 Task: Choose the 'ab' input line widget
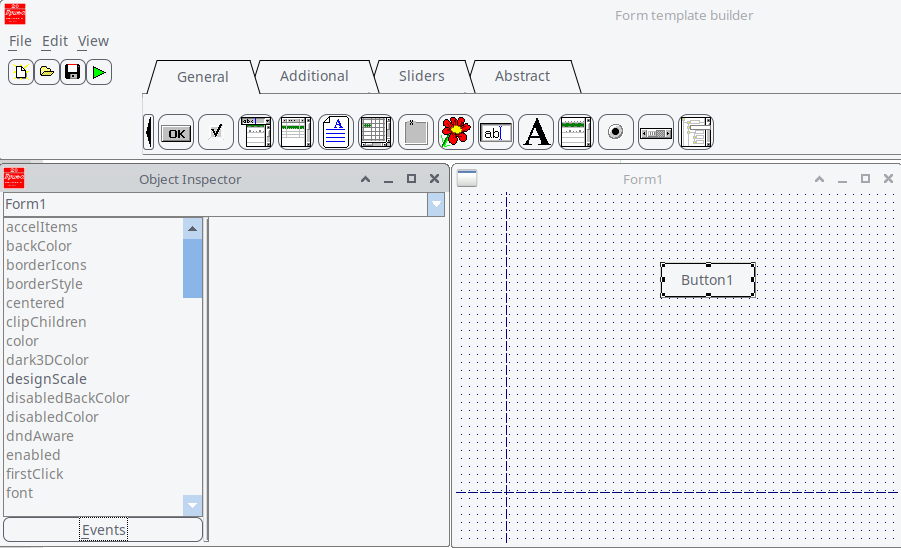pos(496,132)
